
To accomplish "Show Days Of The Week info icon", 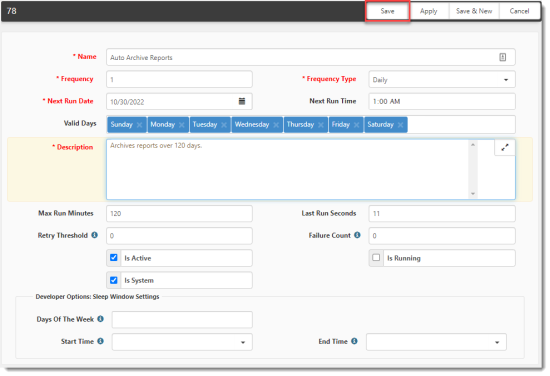I will click(100, 319).
